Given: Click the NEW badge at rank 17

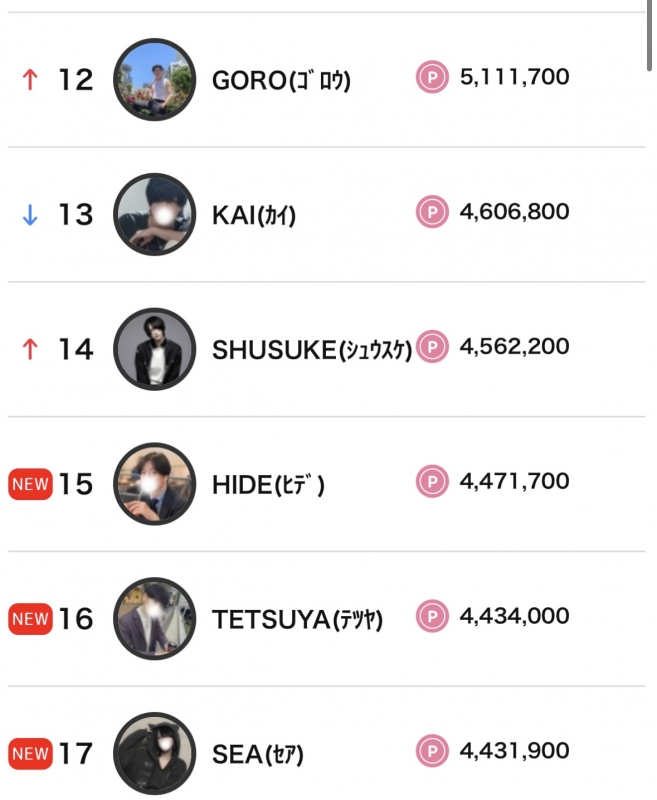Looking at the screenshot, I should point(29,754).
